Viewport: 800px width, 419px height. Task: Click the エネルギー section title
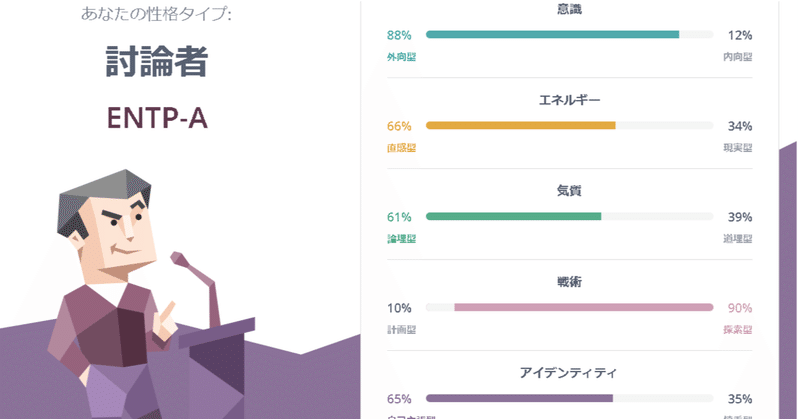tap(569, 100)
